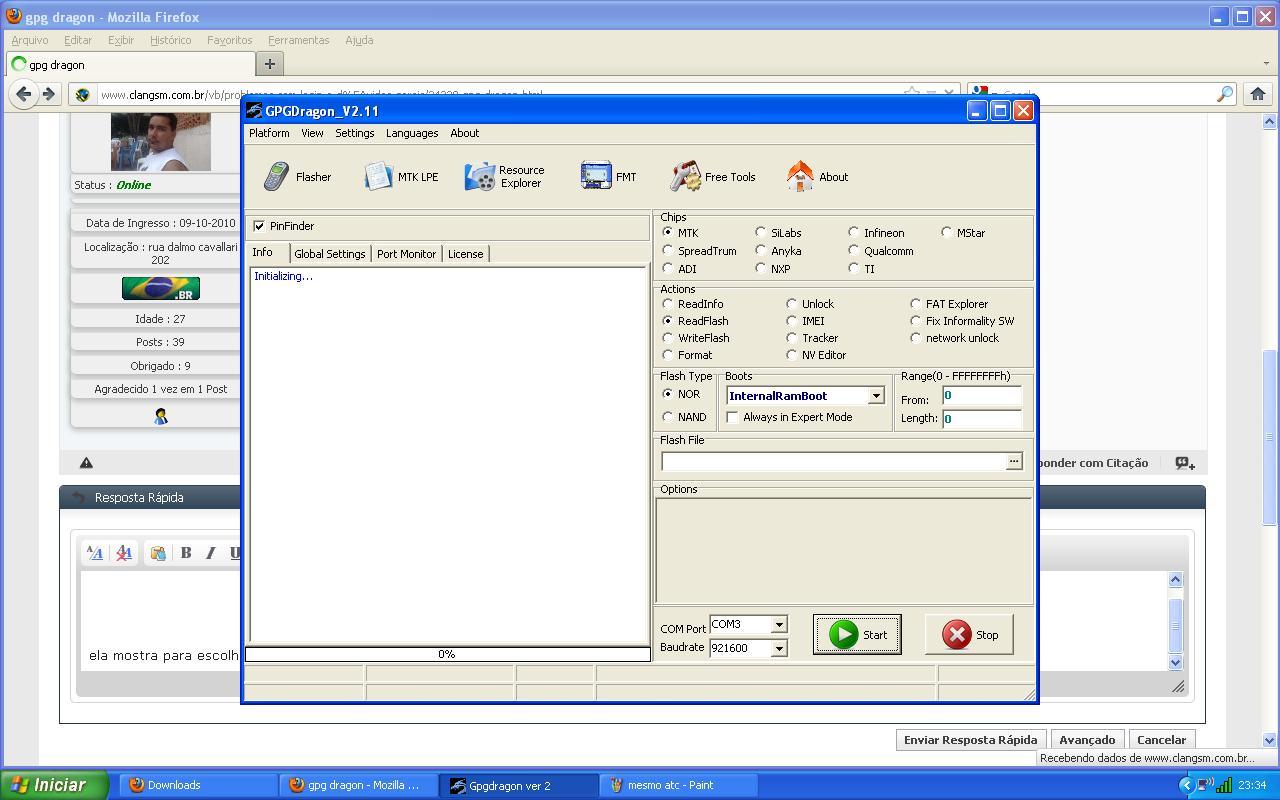Click the user profile figure icon

pos(160,416)
